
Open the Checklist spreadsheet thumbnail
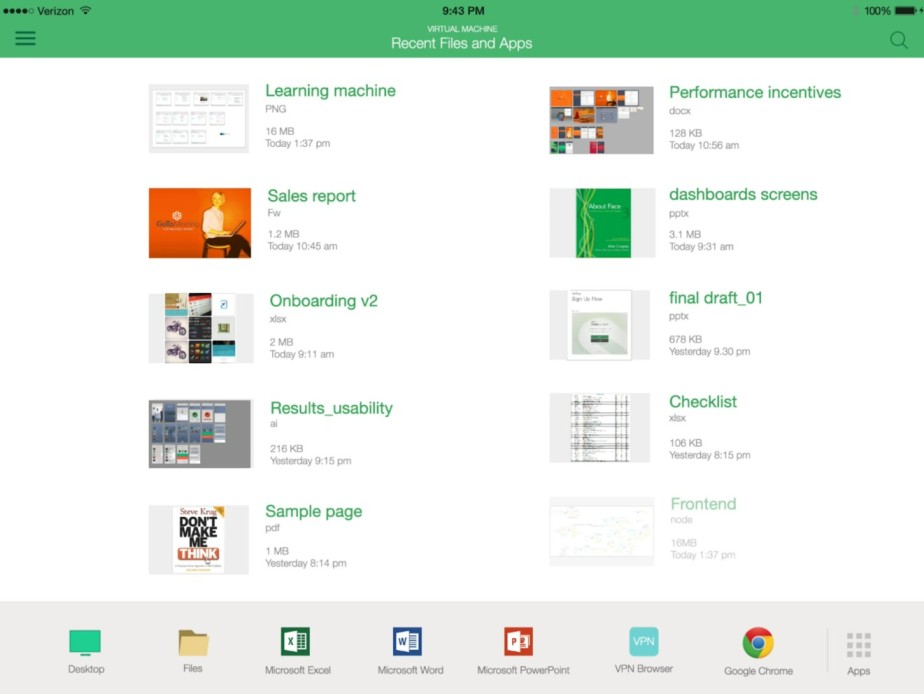600,428
